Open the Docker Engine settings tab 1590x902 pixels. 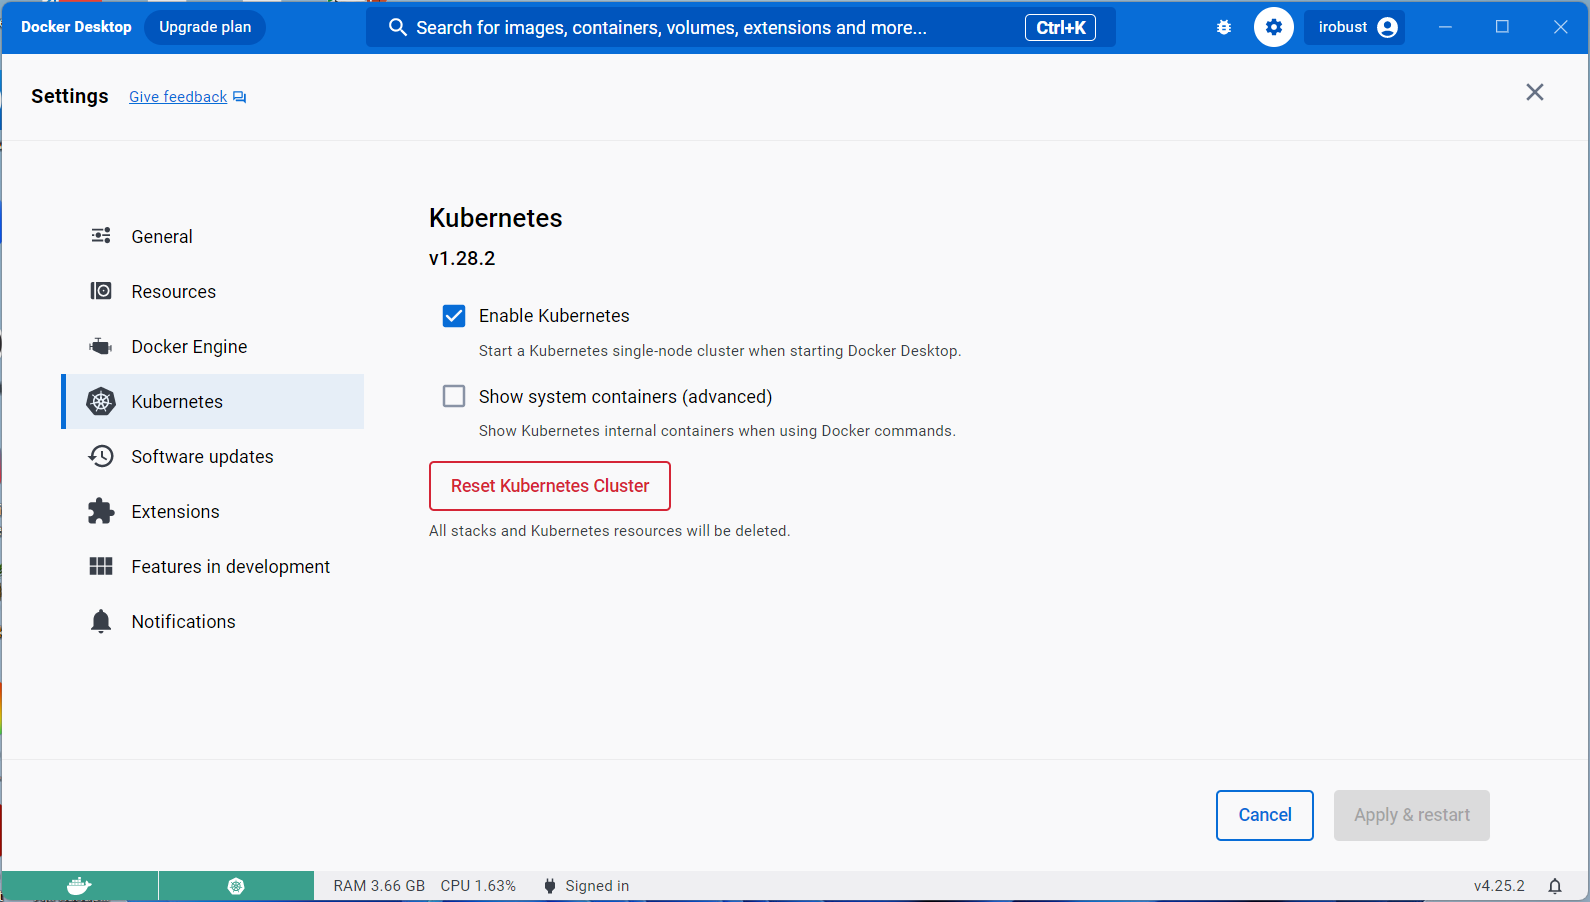pos(213,347)
